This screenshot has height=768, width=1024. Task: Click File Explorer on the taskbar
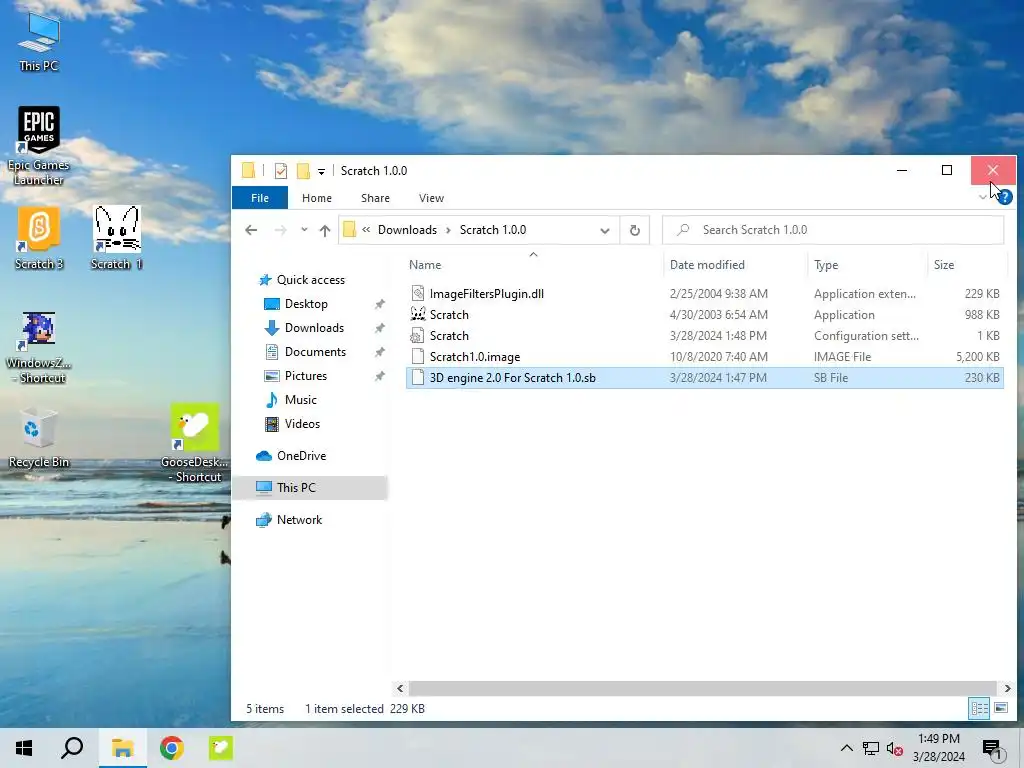click(122, 748)
